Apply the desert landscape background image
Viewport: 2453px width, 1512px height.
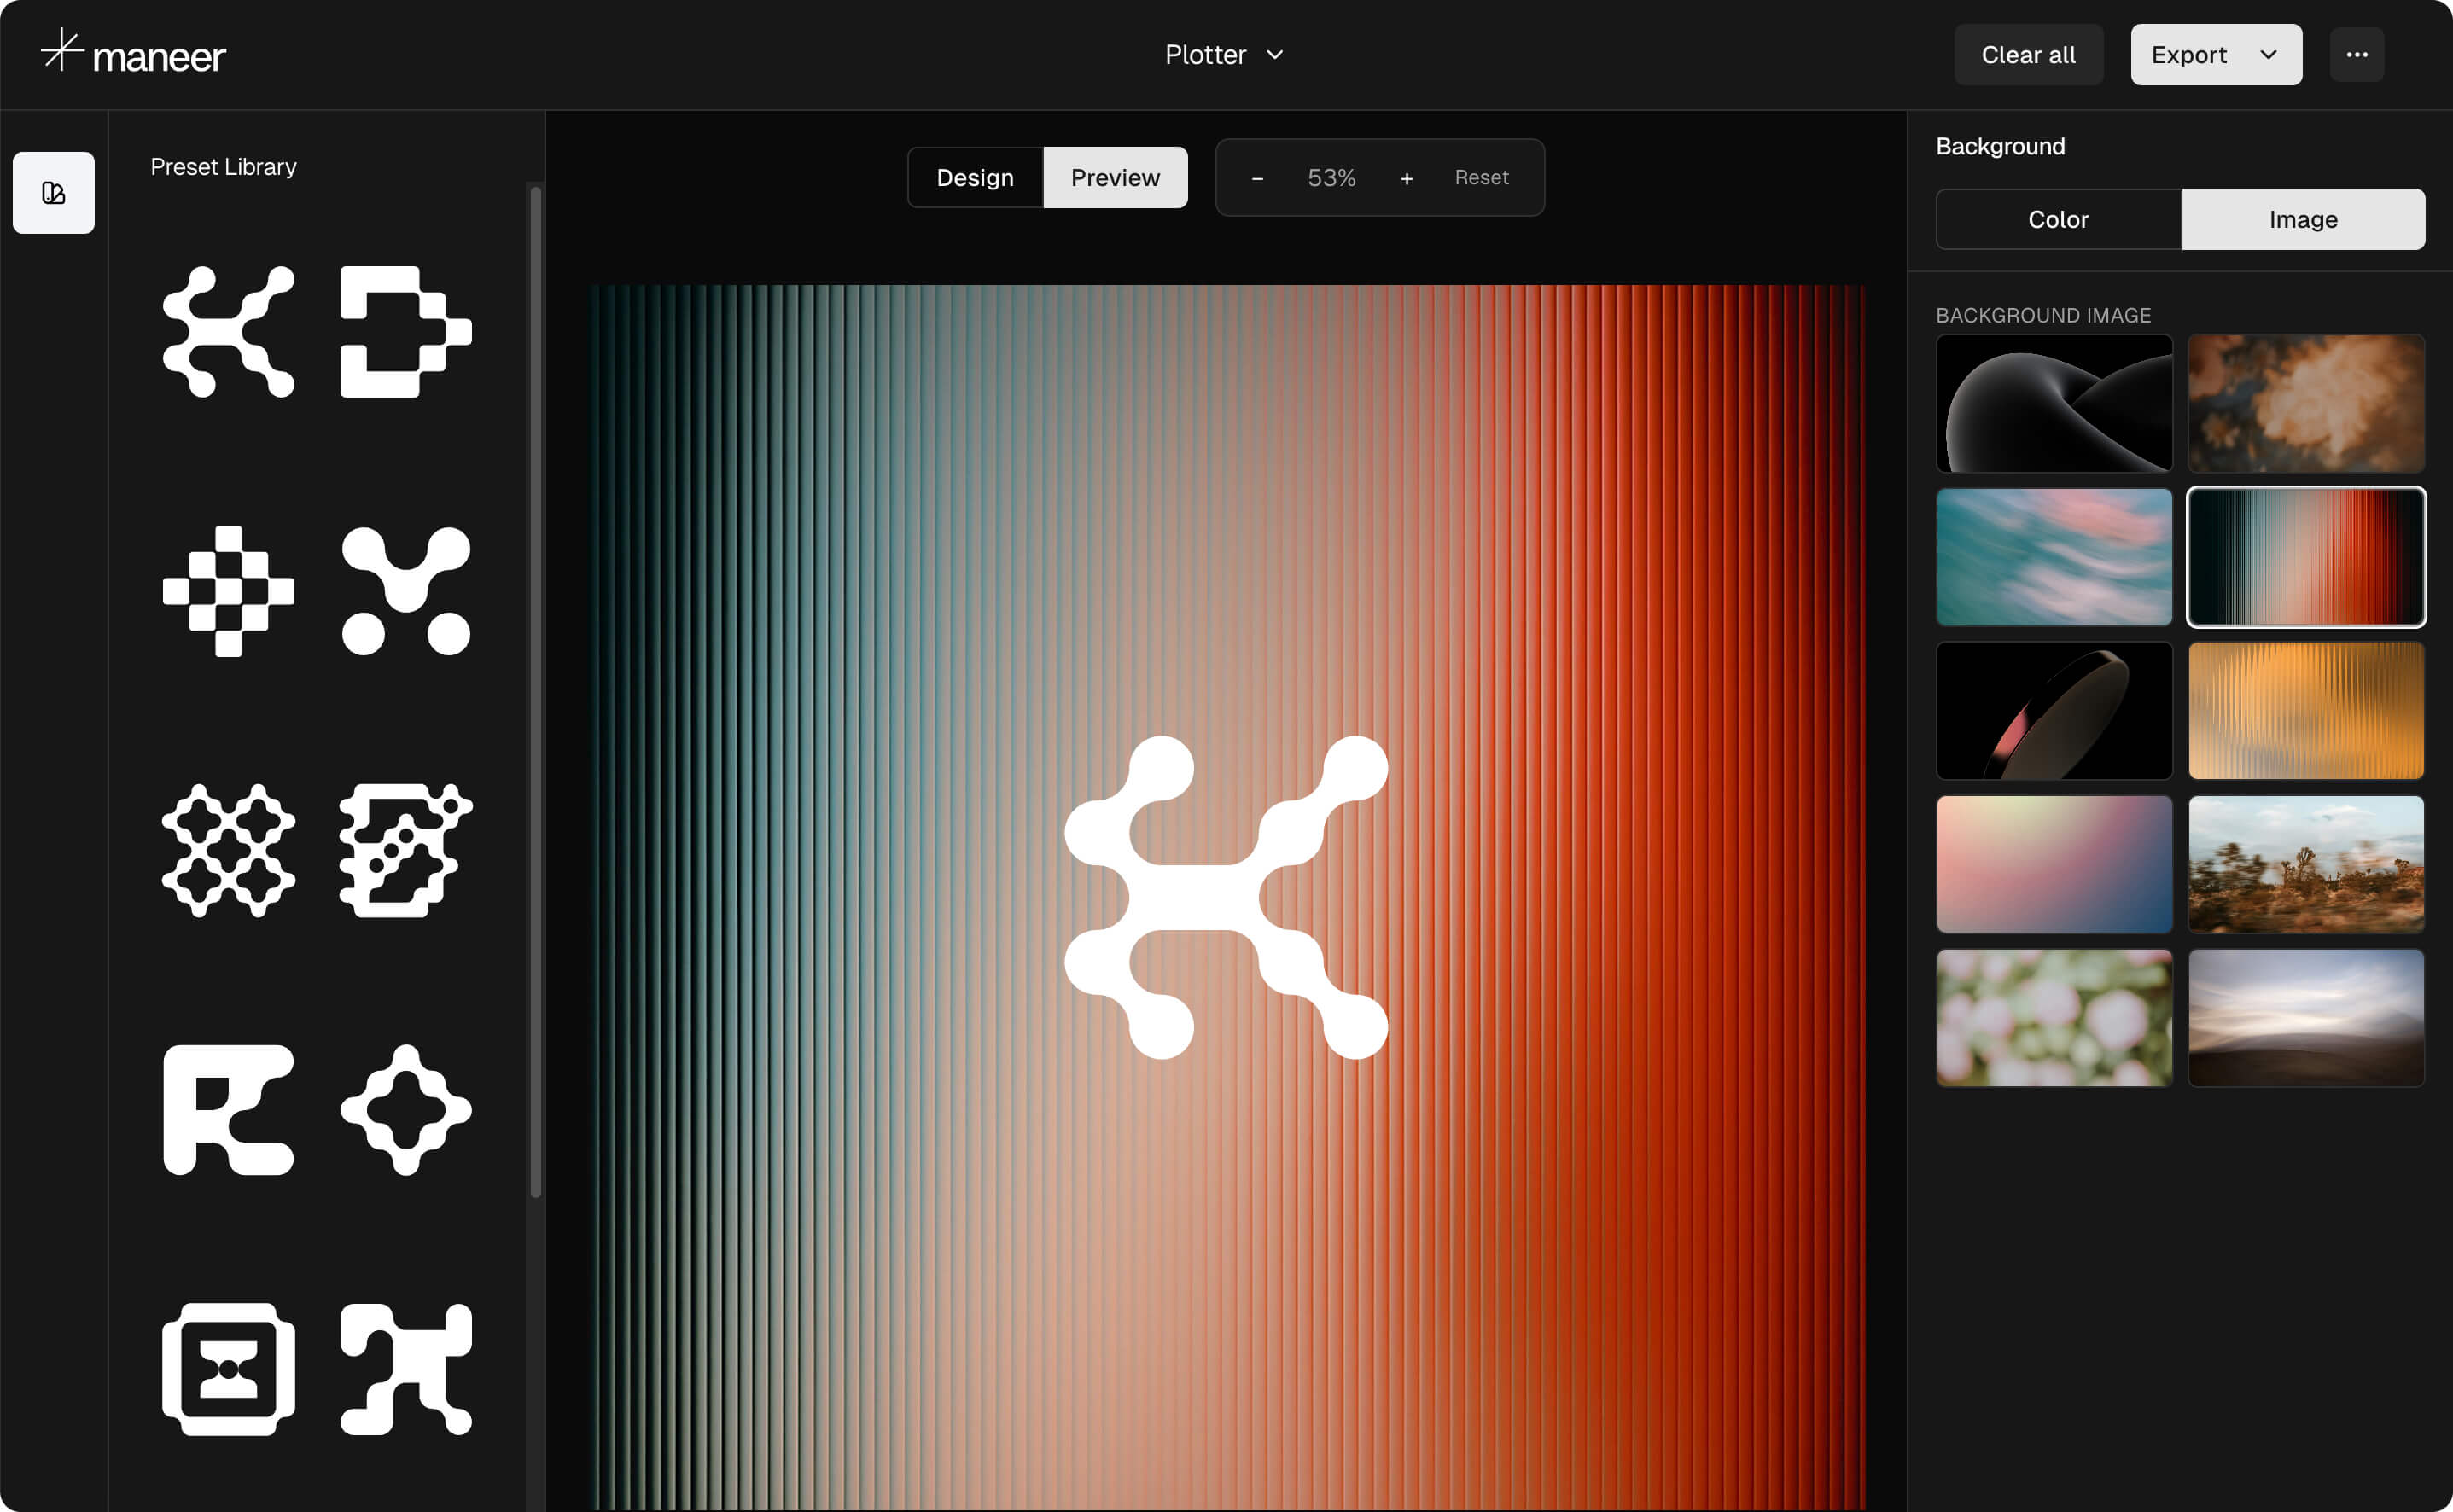click(x=2306, y=863)
